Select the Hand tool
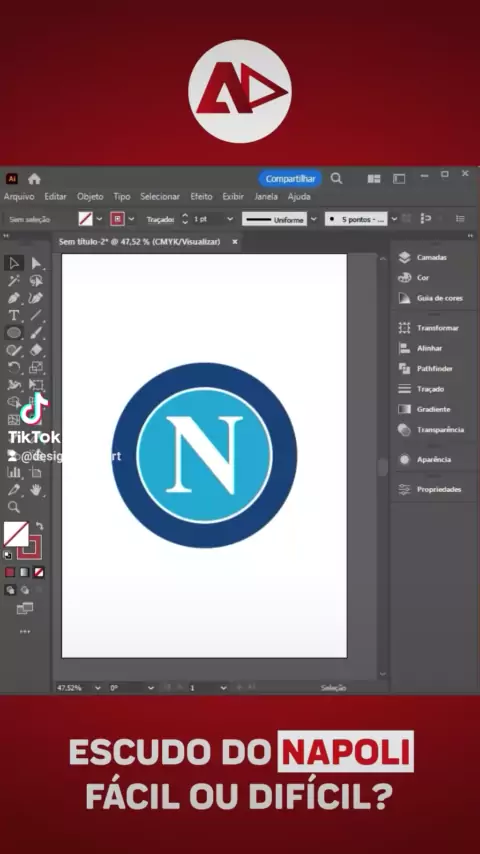 pos(36,490)
